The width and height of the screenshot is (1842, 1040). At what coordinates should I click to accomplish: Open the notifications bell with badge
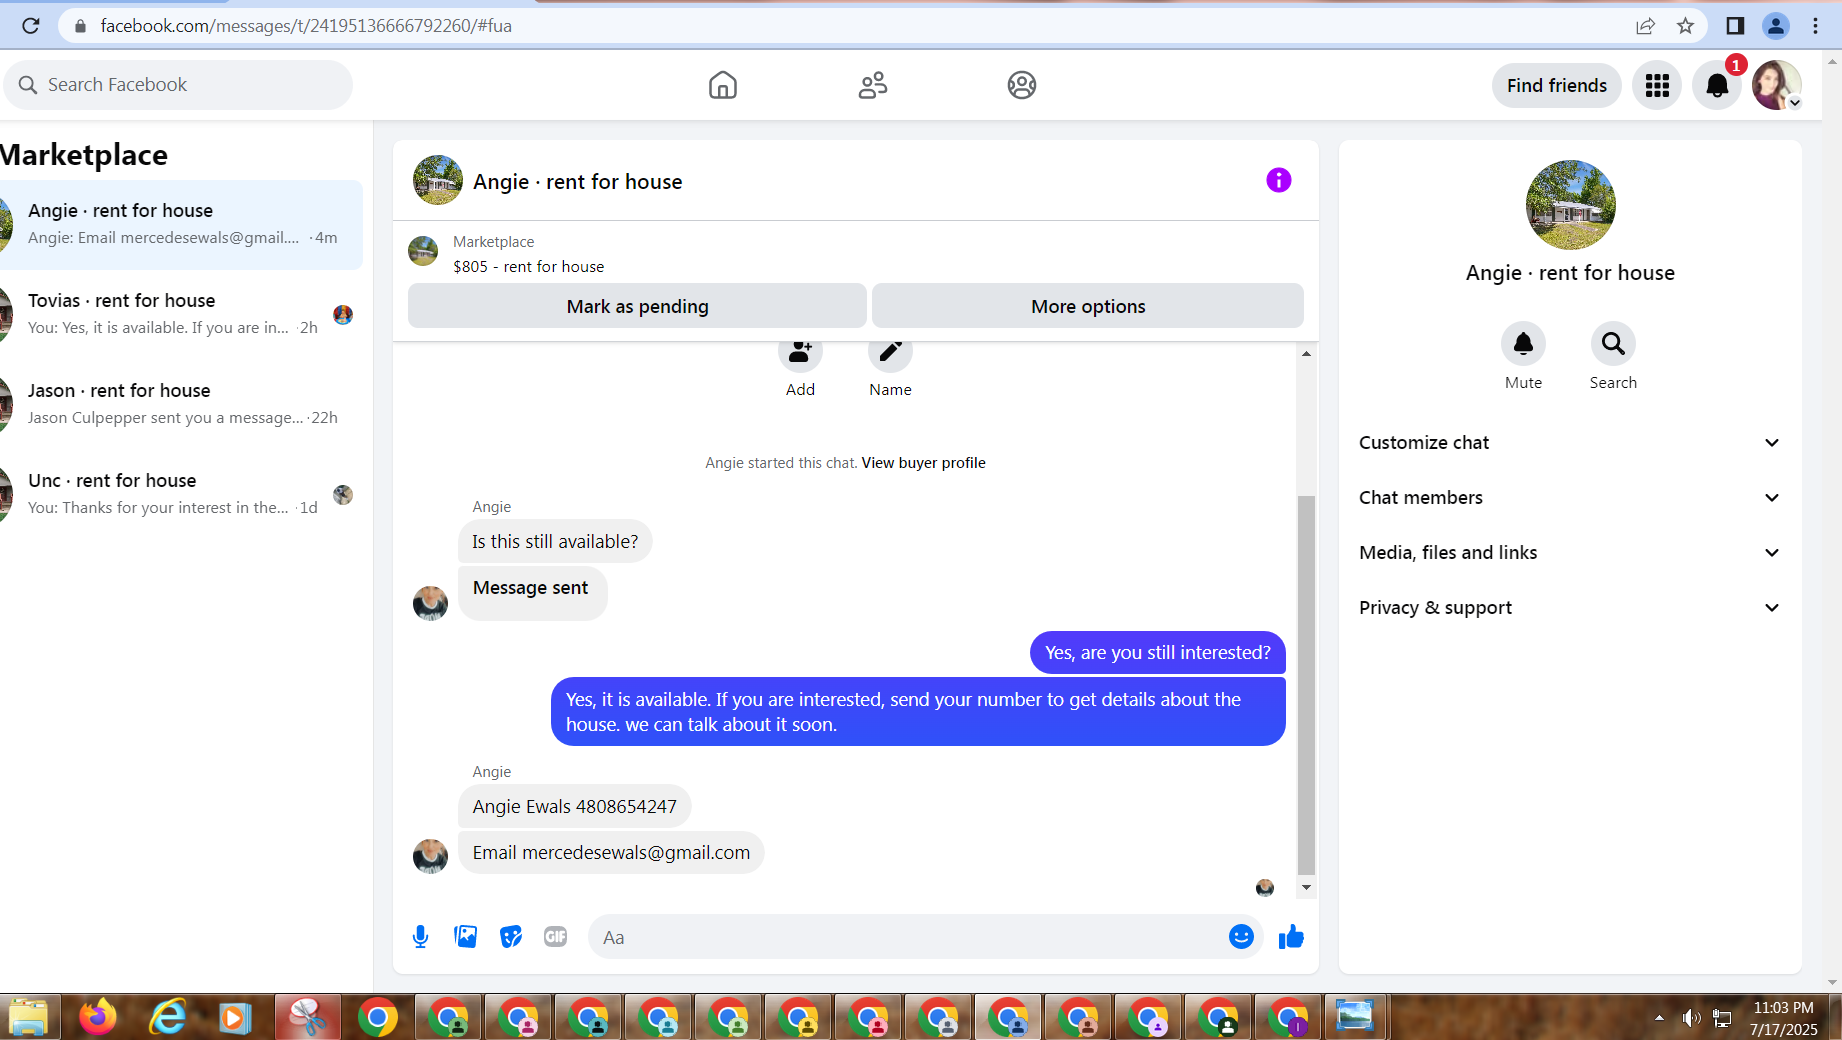pyautogui.click(x=1717, y=85)
